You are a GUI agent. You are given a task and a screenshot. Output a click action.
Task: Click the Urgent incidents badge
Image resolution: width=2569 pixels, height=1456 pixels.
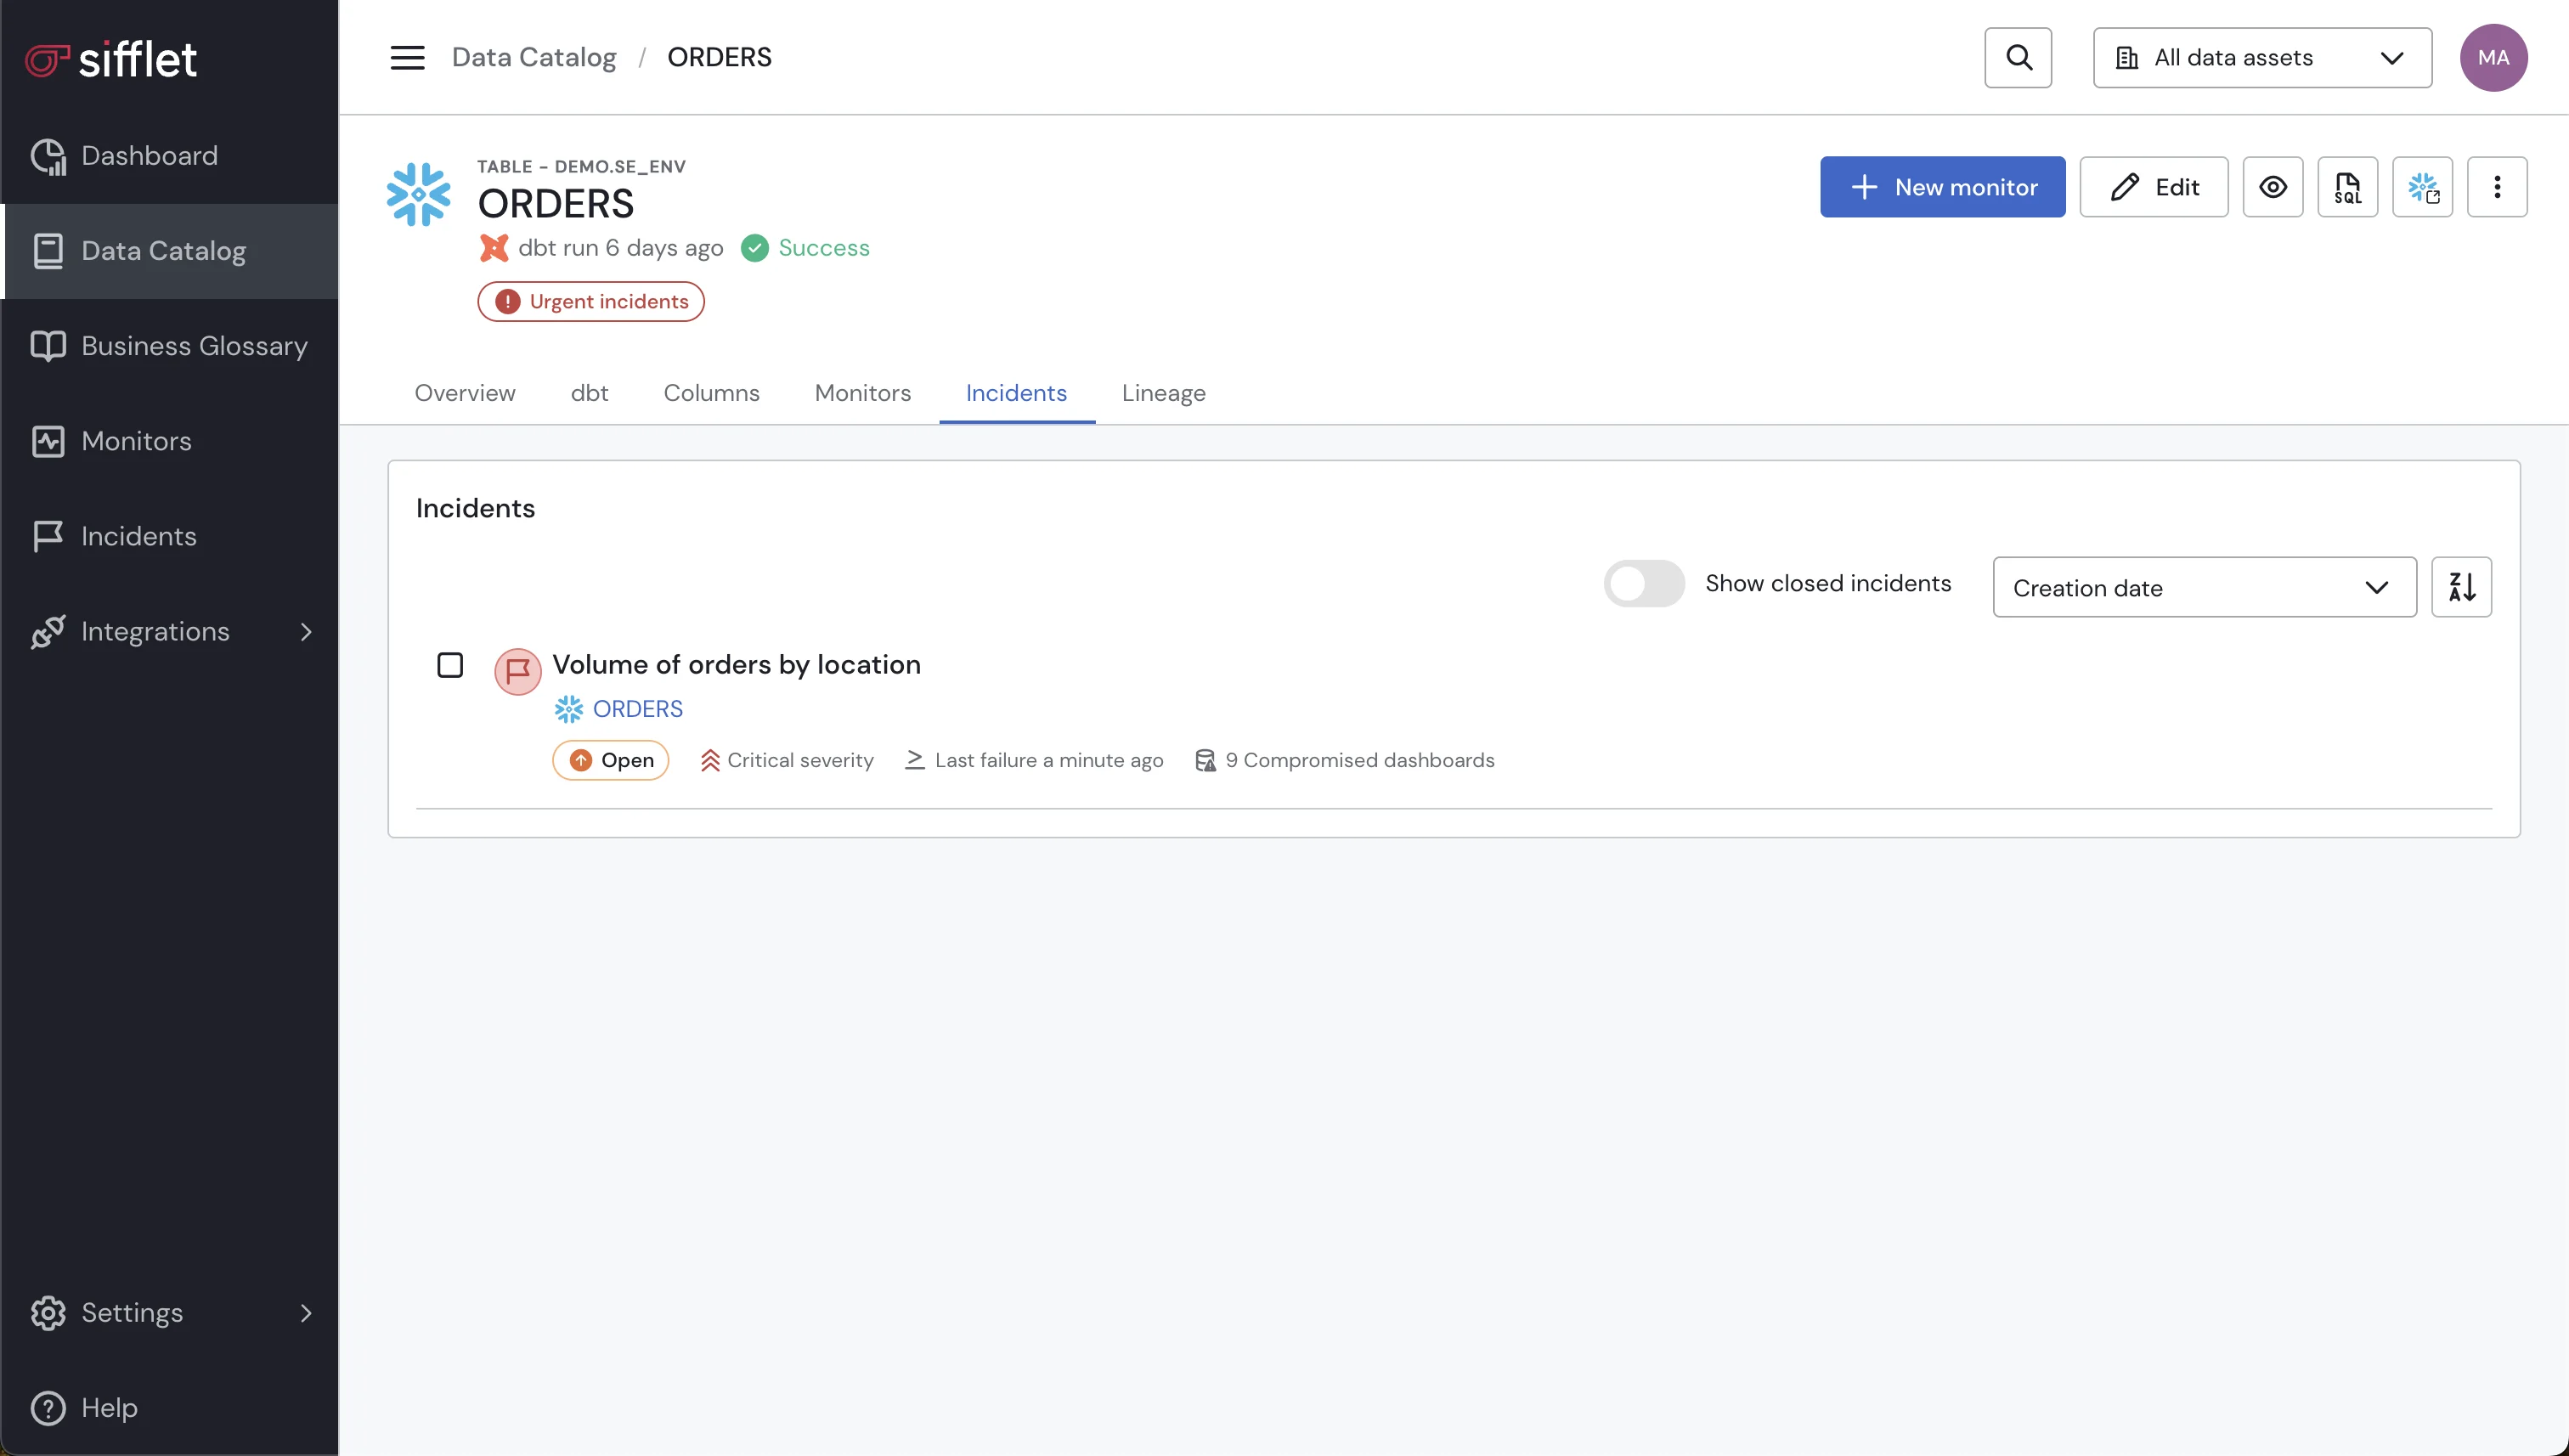[x=591, y=302]
